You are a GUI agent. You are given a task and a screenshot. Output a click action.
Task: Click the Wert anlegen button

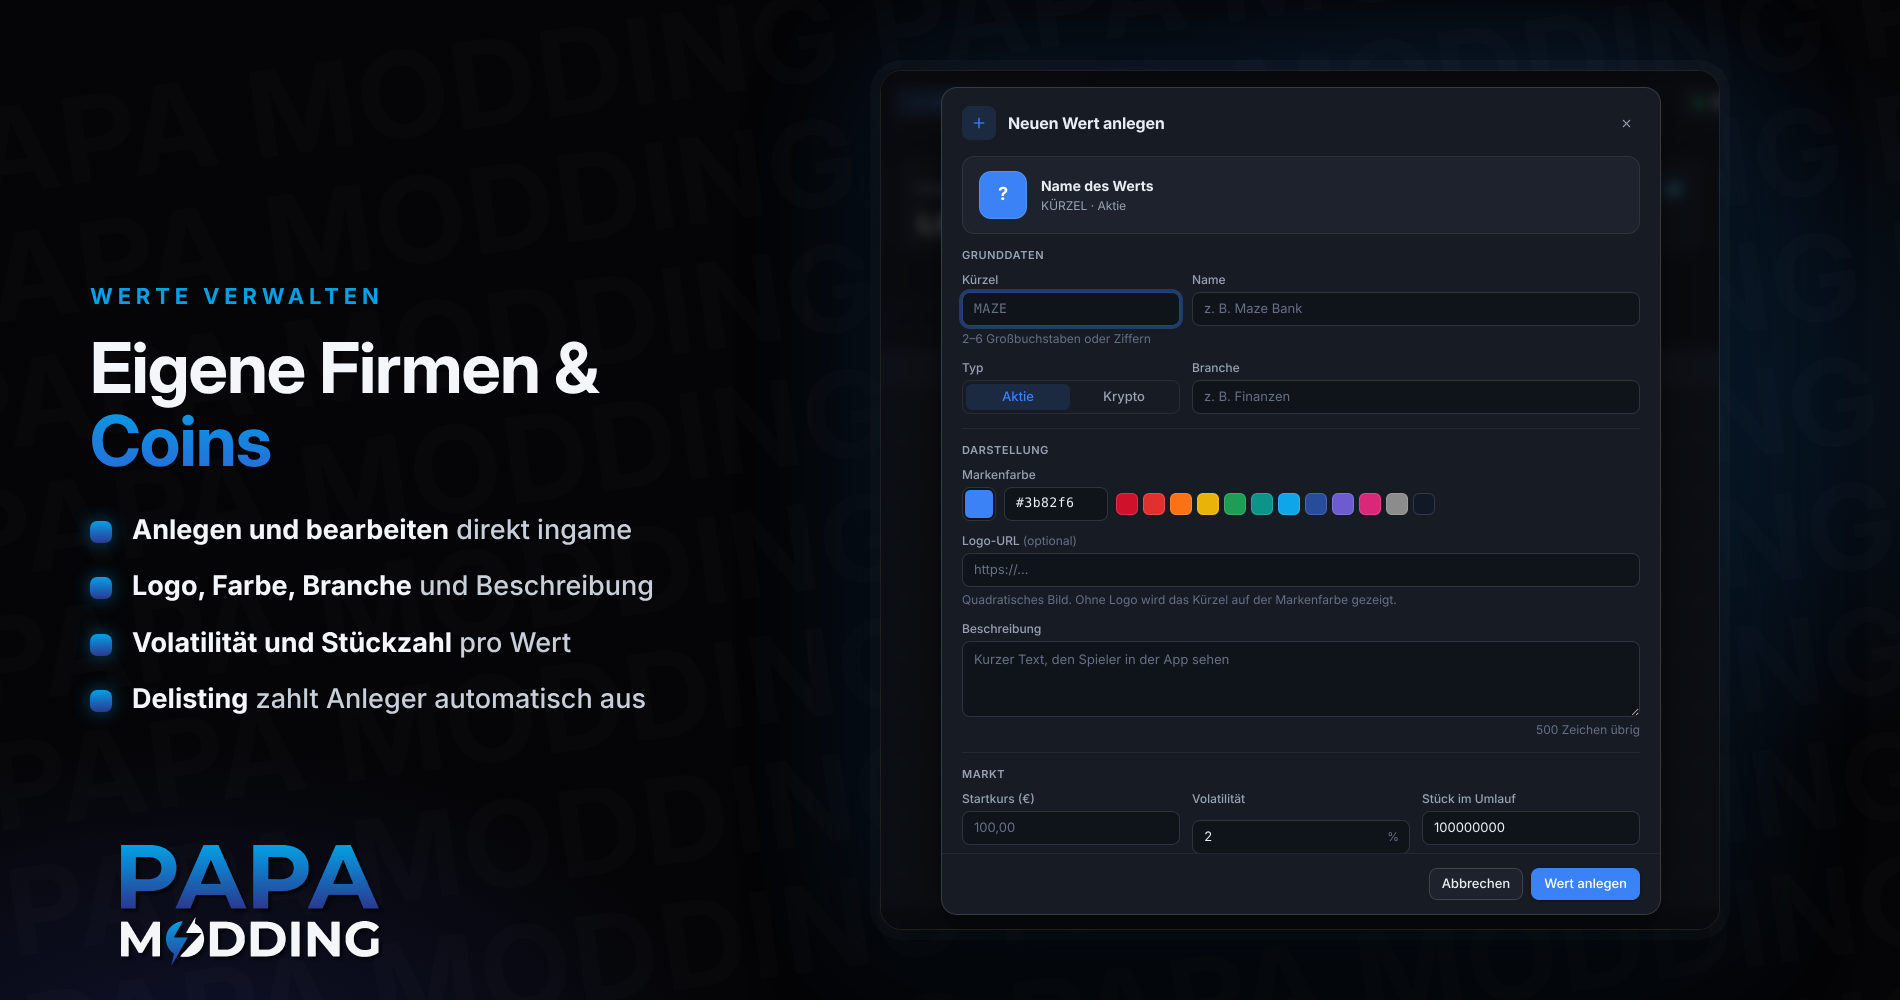tap(1585, 884)
